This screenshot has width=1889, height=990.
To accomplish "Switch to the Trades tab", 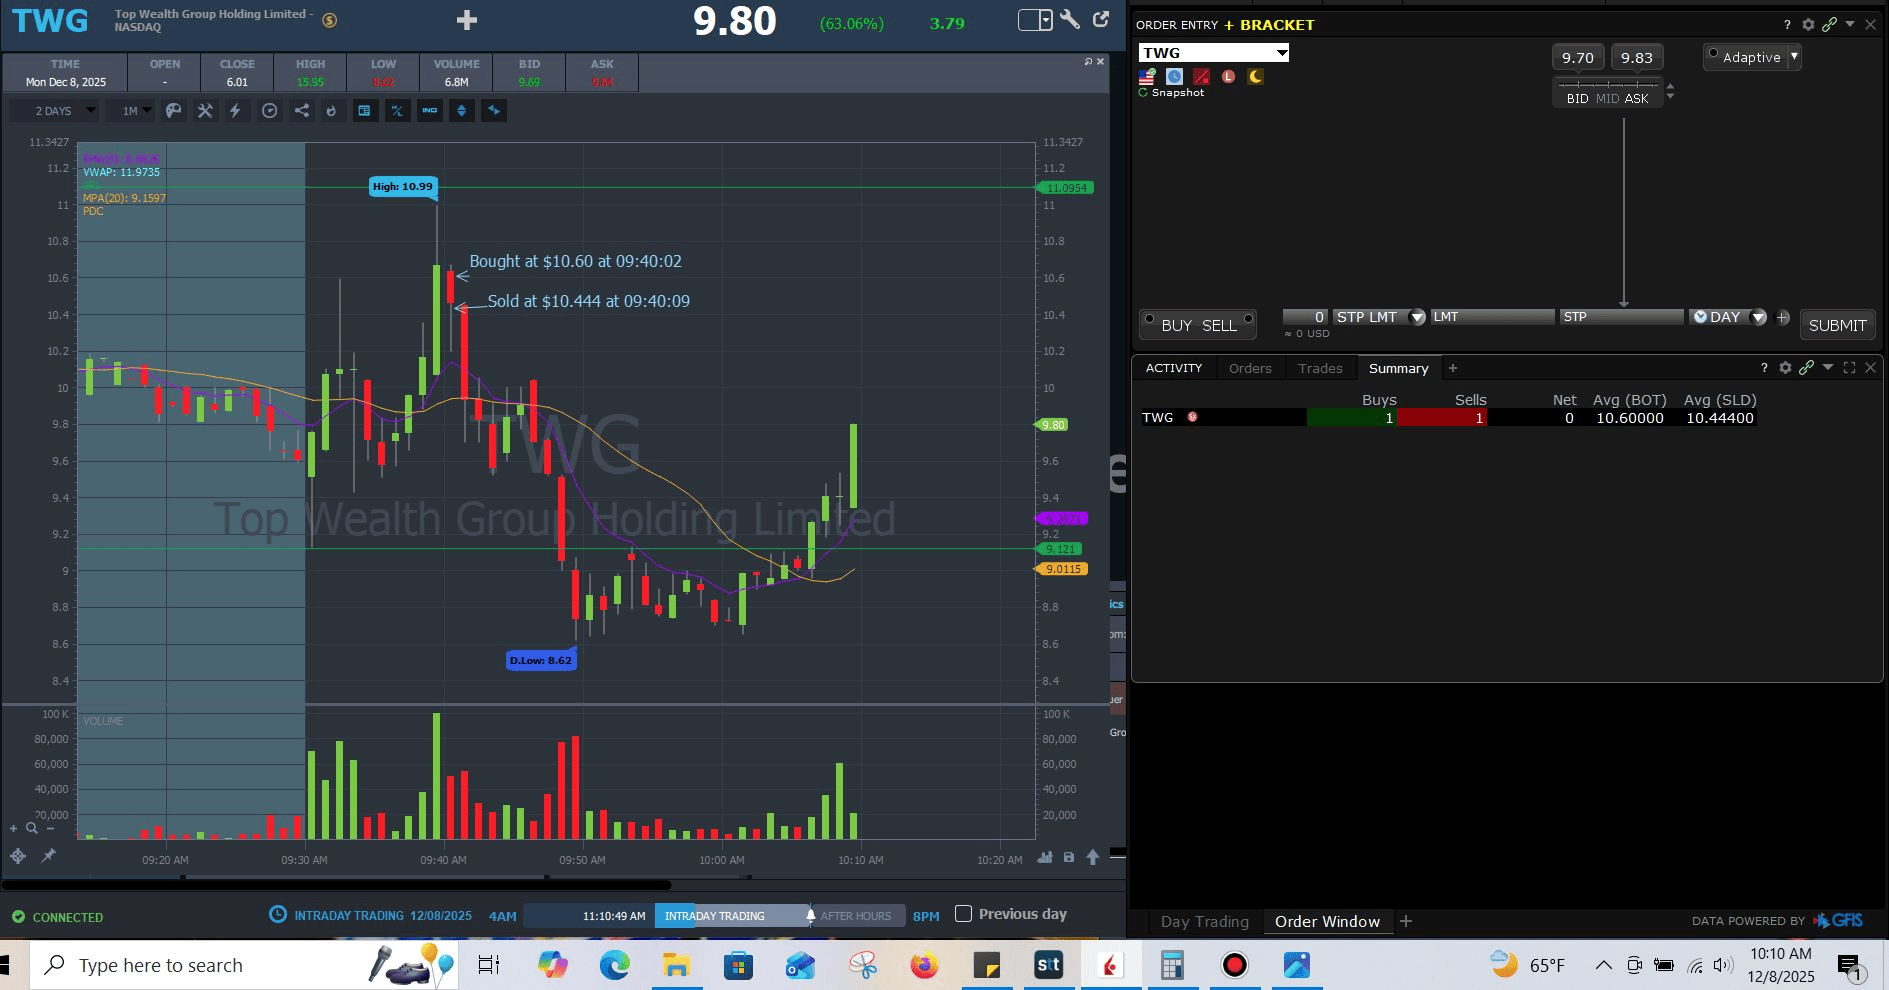I will click(x=1320, y=368).
